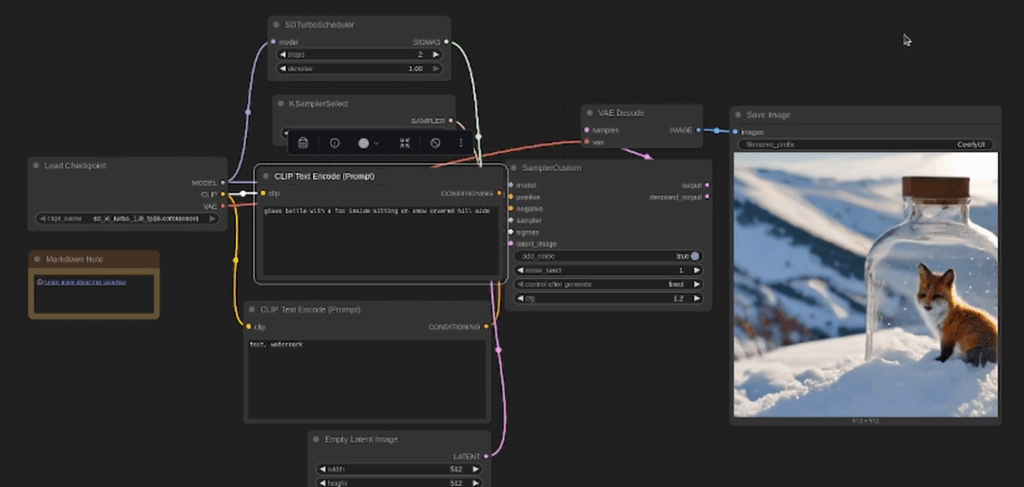Collapse the Load Checkpoint node via its dot
1024x487 pixels.
(35, 166)
